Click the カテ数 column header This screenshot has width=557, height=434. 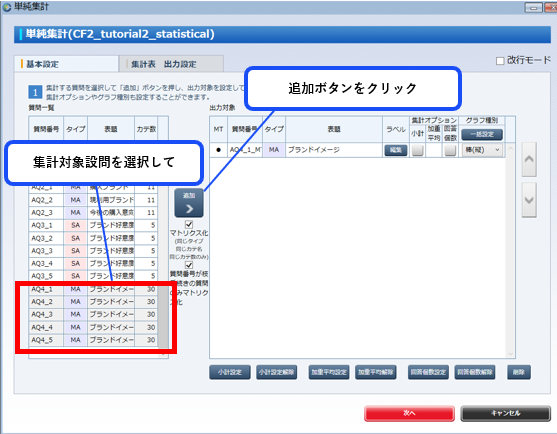[146, 129]
